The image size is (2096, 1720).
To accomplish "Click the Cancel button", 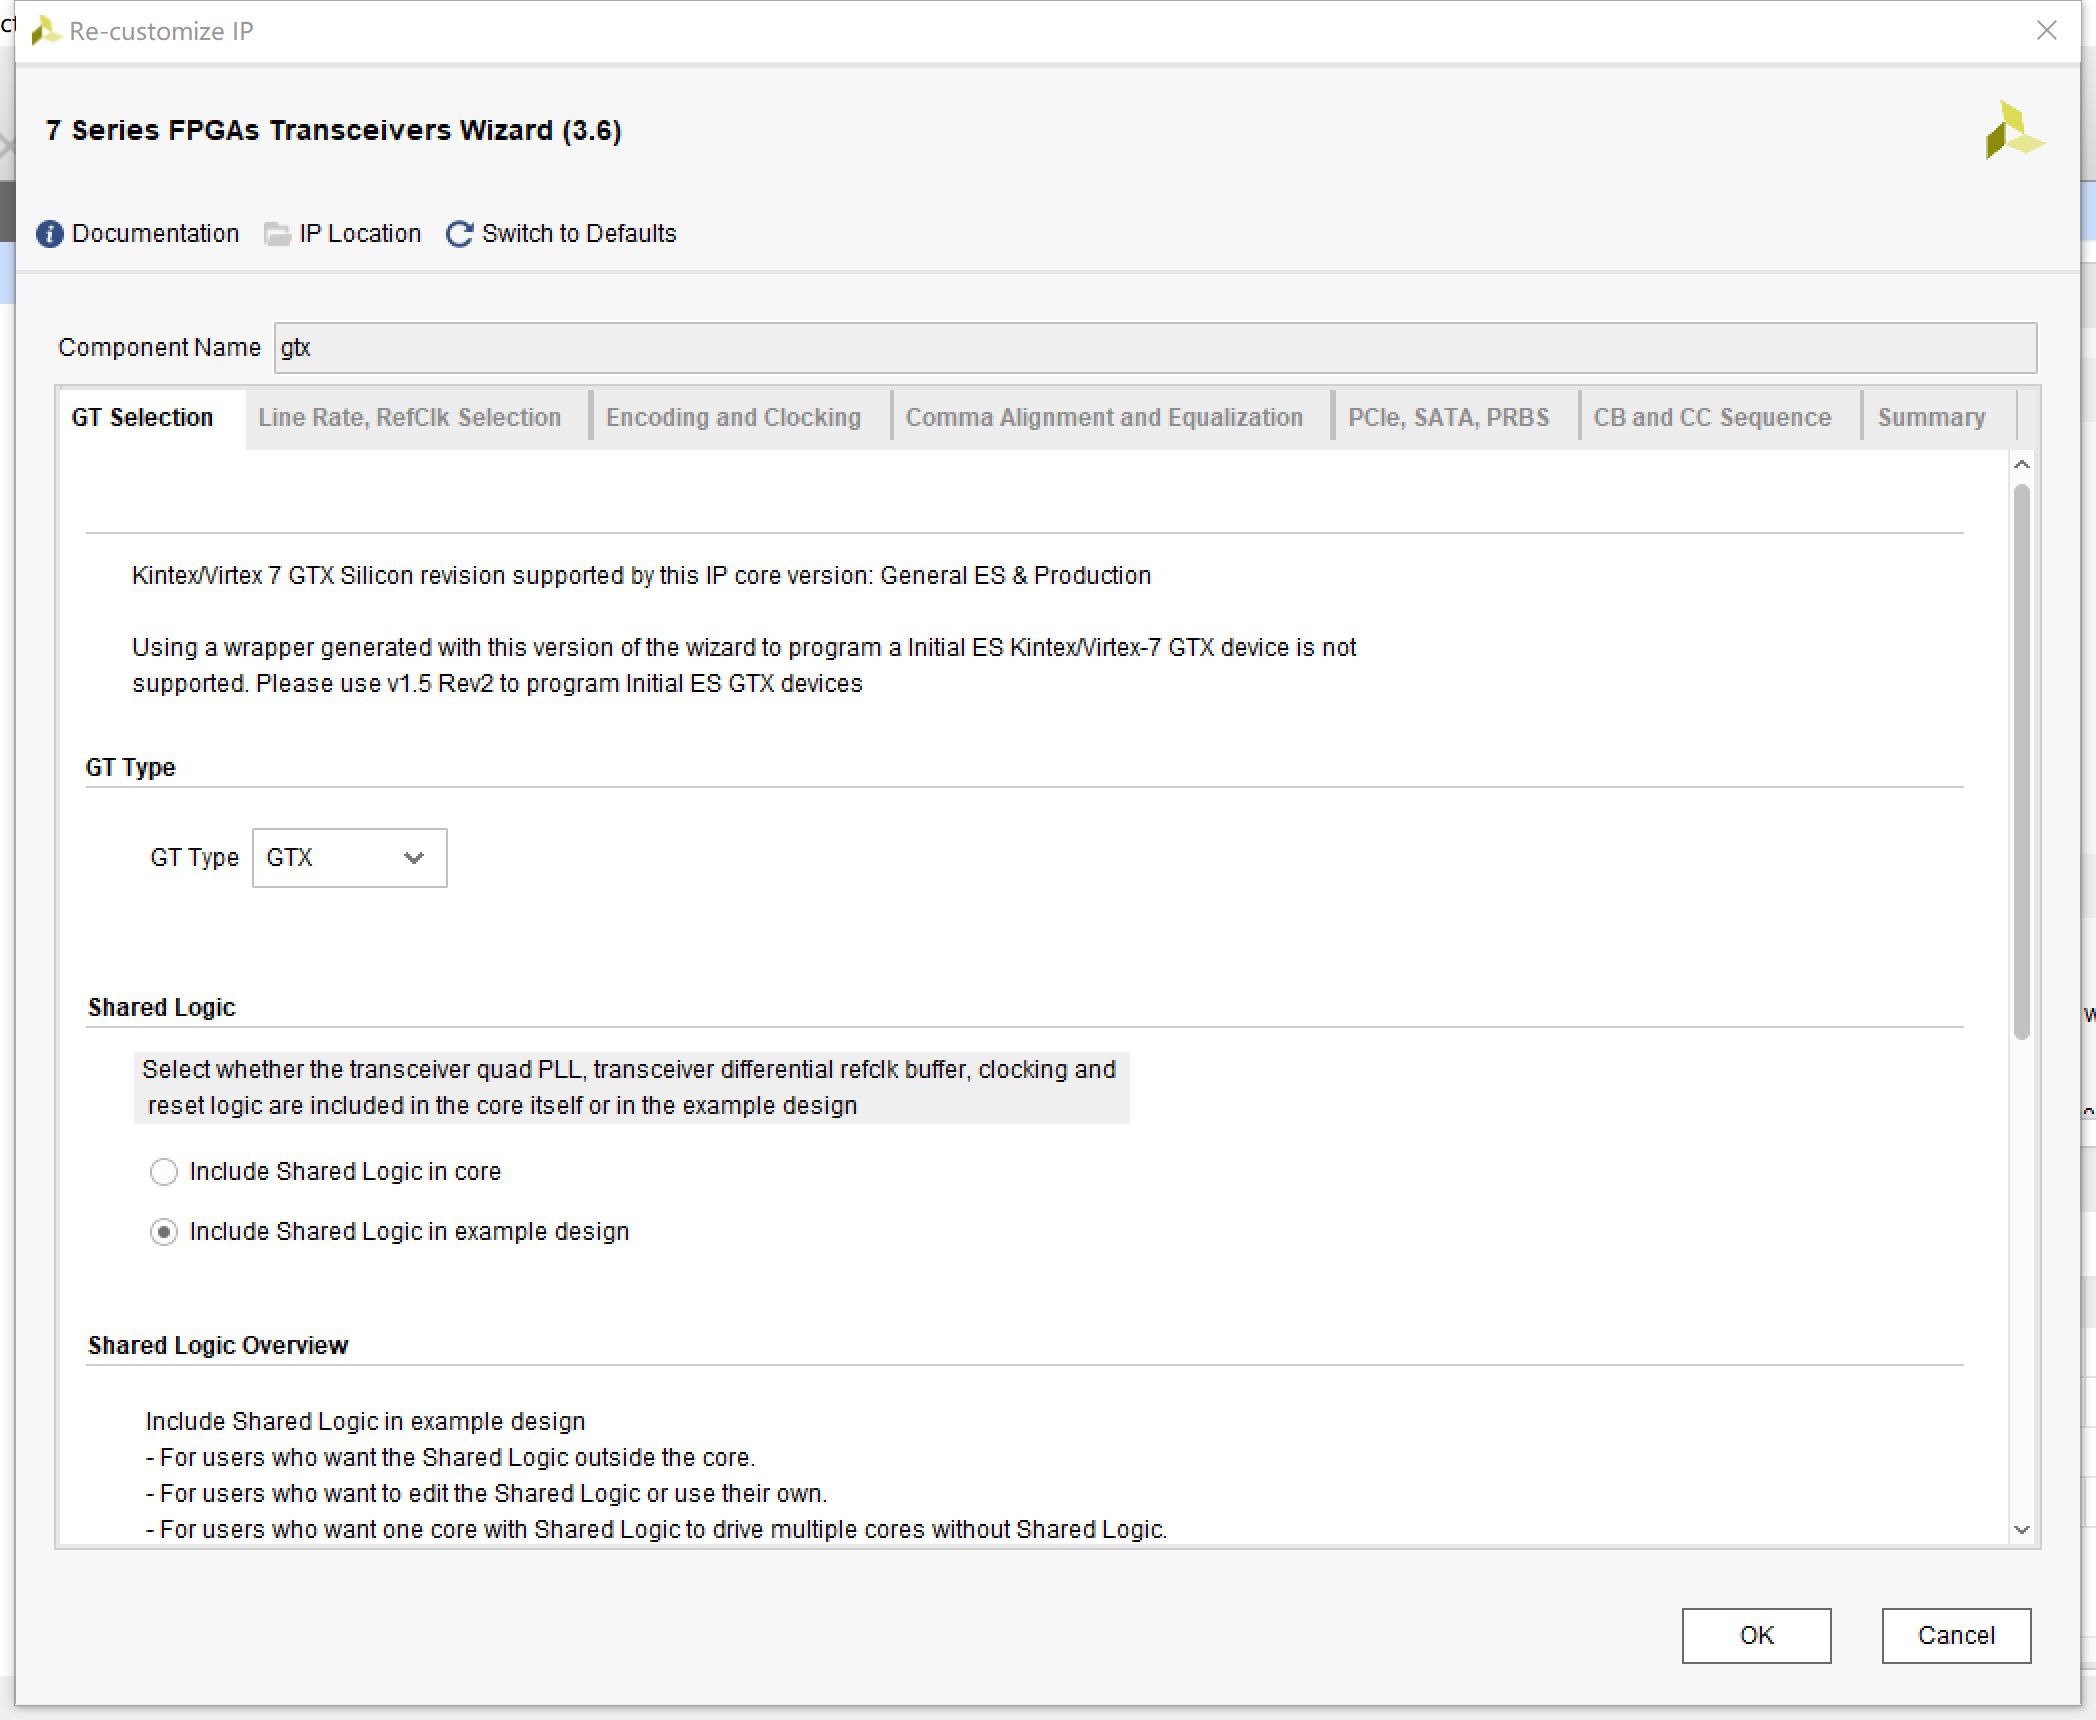I will 1956,1636.
